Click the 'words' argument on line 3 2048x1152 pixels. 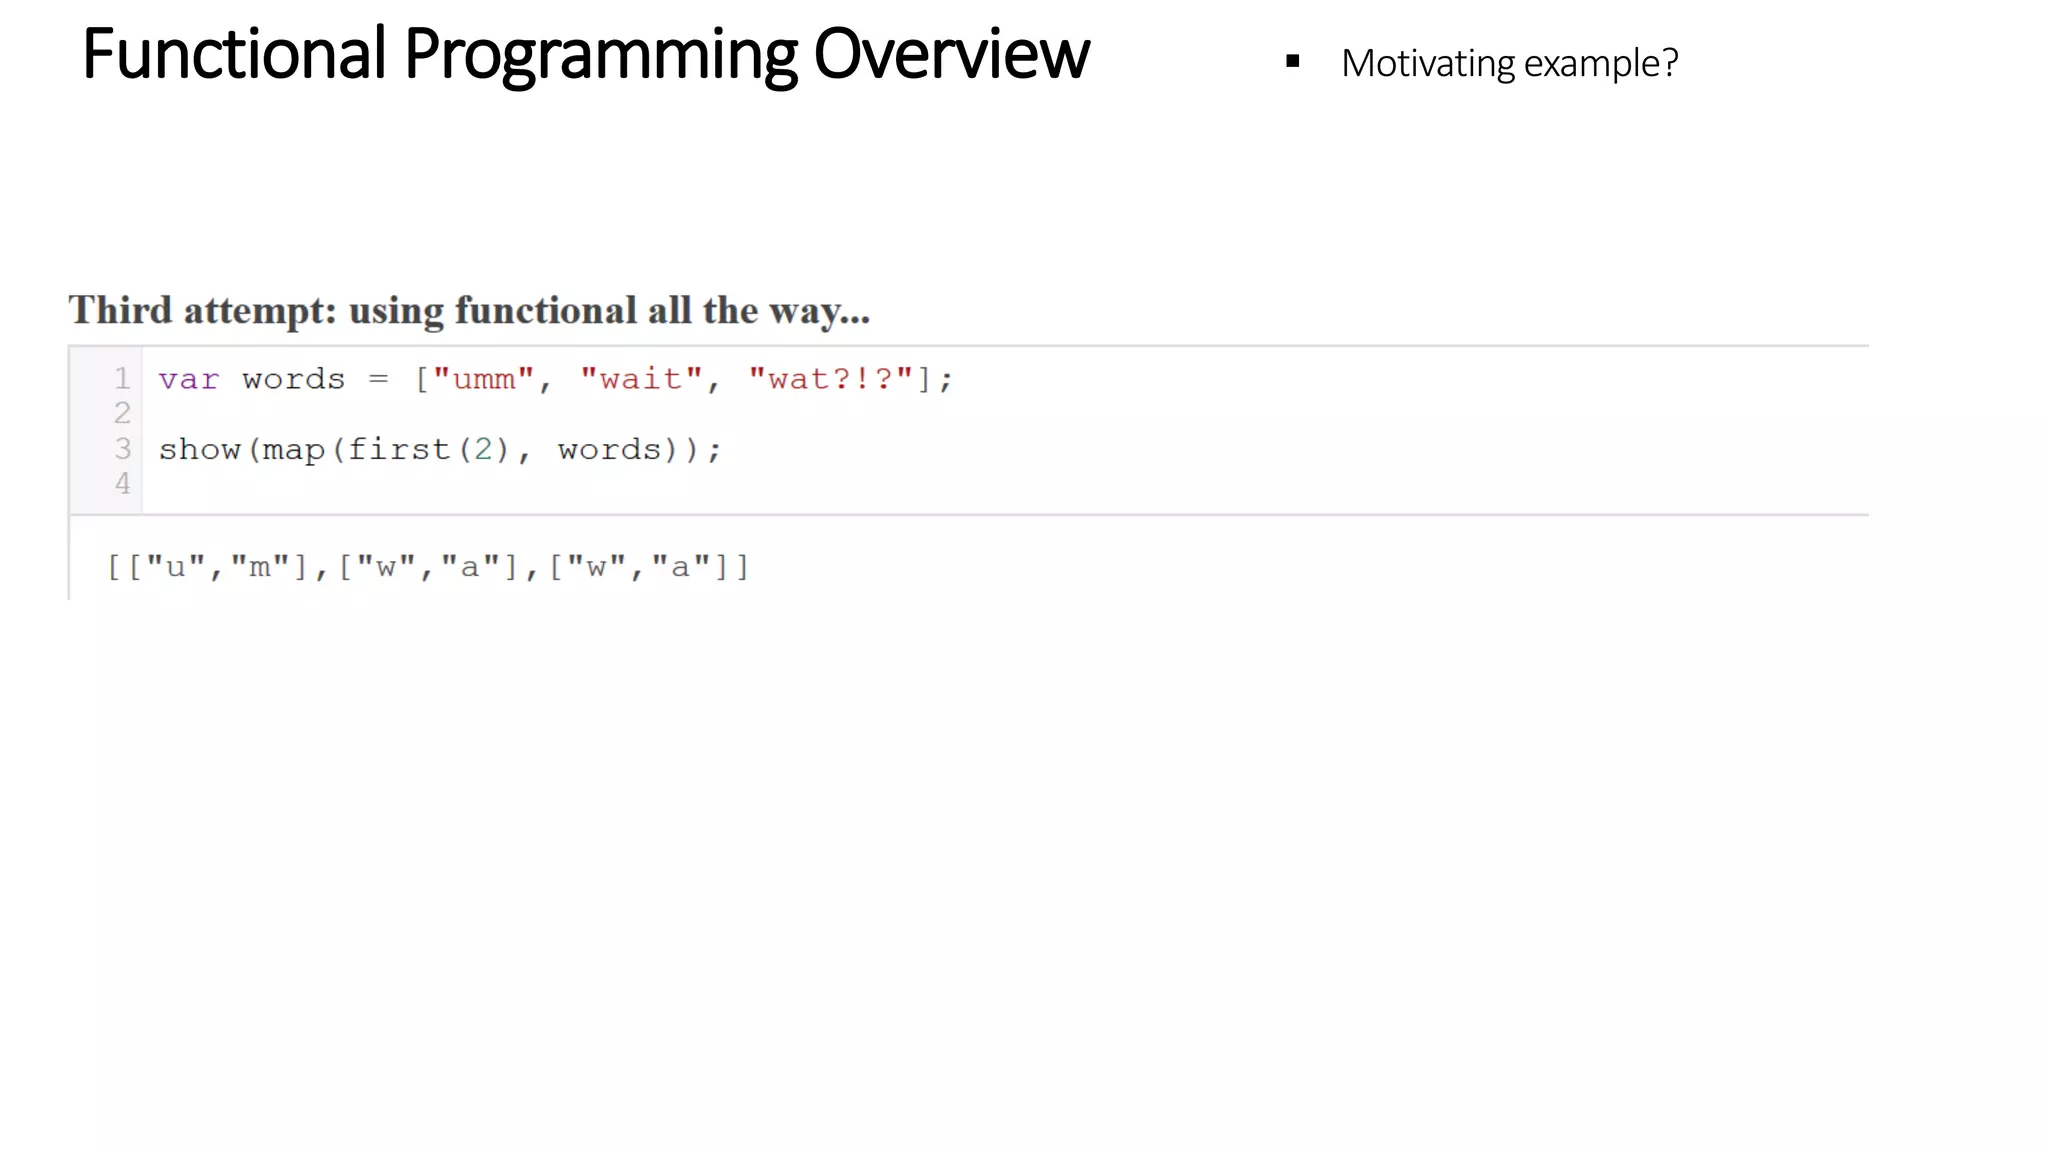tap(609, 450)
